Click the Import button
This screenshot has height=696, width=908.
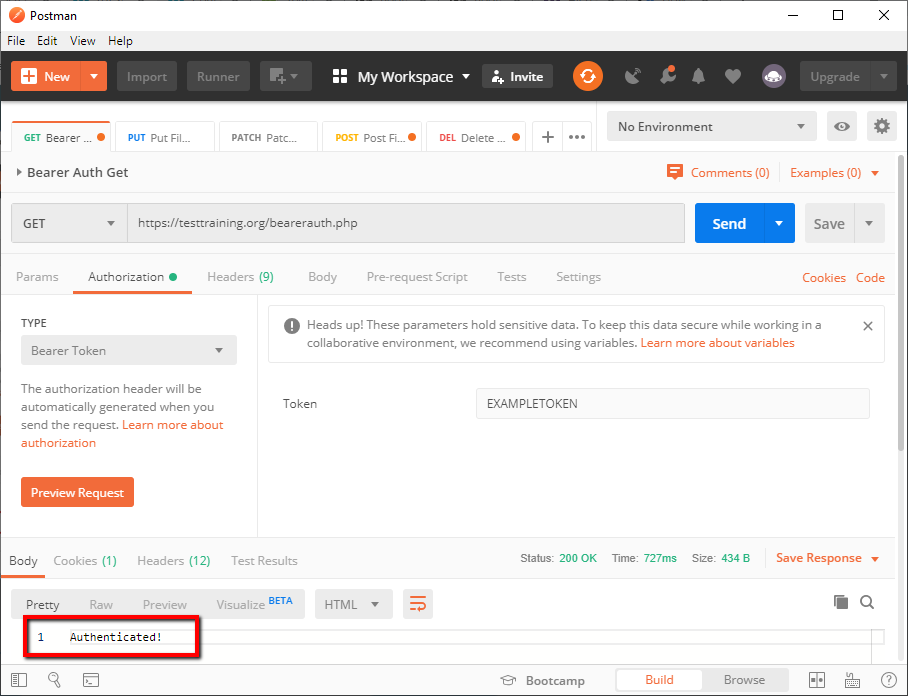click(147, 76)
